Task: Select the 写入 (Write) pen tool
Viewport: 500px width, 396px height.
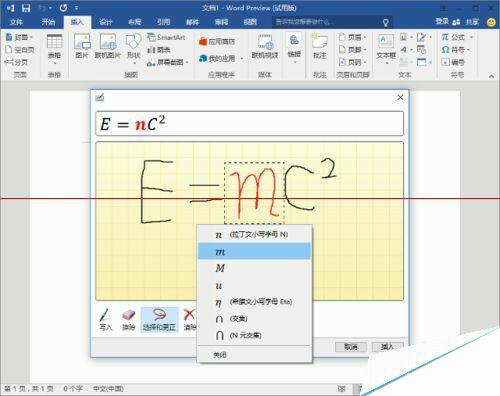Action: pyautogui.click(x=105, y=320)
